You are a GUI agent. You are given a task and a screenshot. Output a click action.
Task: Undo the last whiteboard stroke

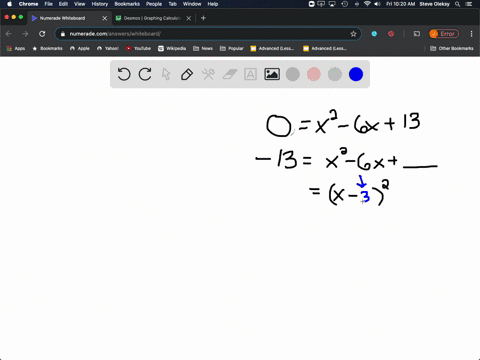pyautogui.click(x=124, y=74)
